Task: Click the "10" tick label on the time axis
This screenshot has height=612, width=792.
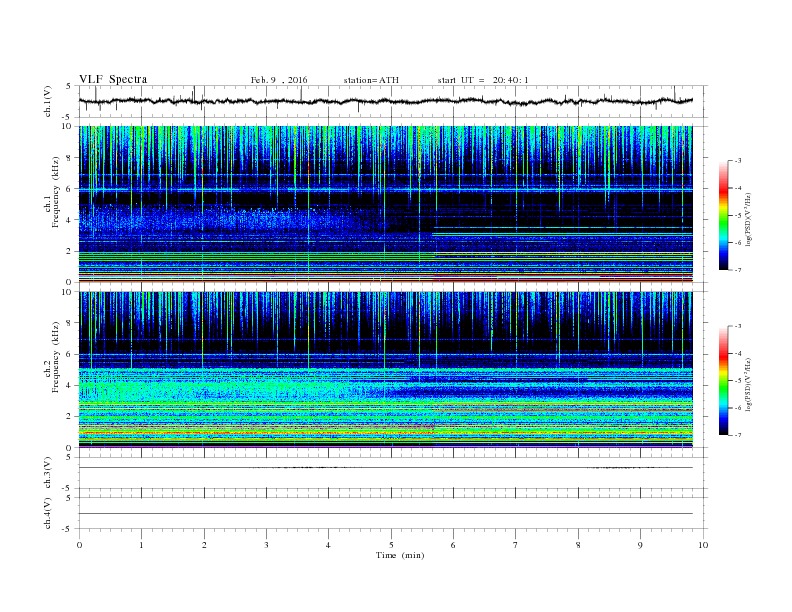Action: (703, 545)
